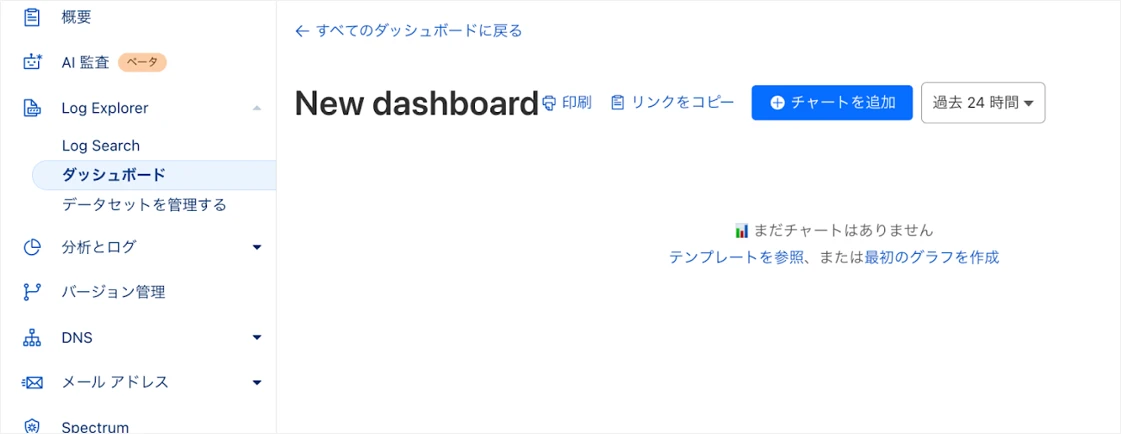Open Log Search in the sidebar
The image size is (1121, 434).
101,146
